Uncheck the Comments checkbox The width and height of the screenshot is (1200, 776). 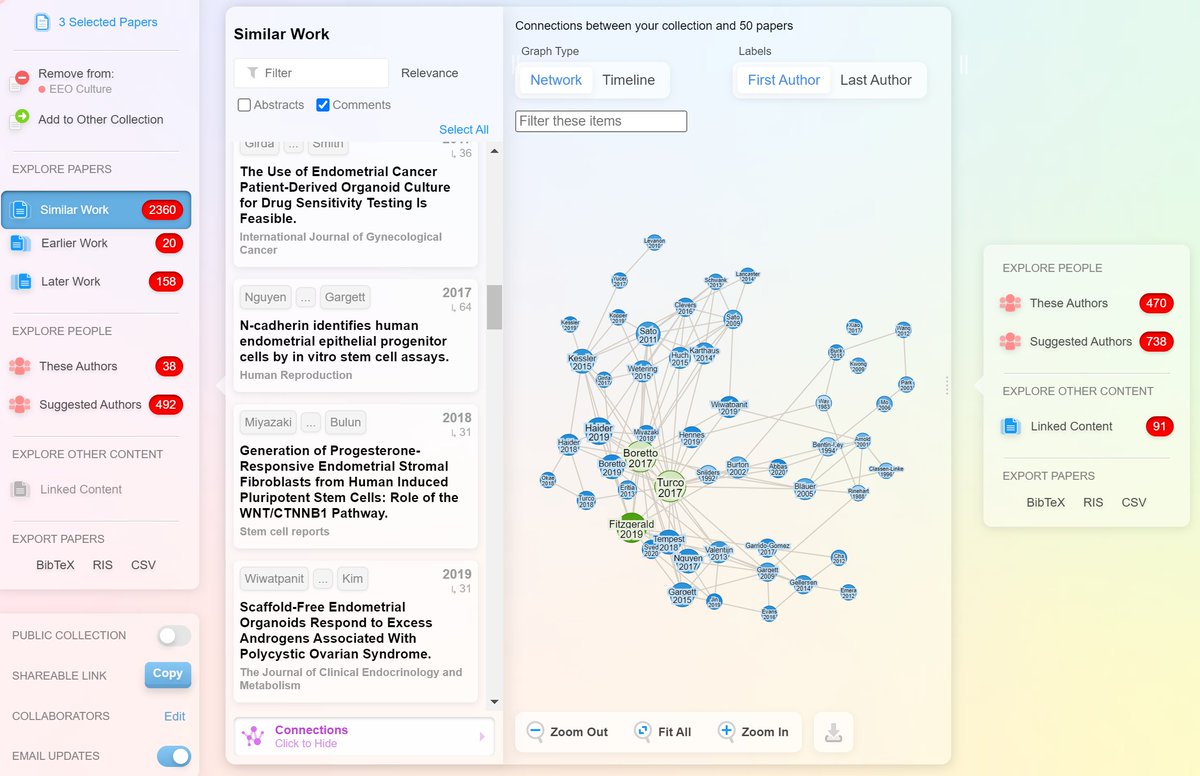(x=323, y=105)
